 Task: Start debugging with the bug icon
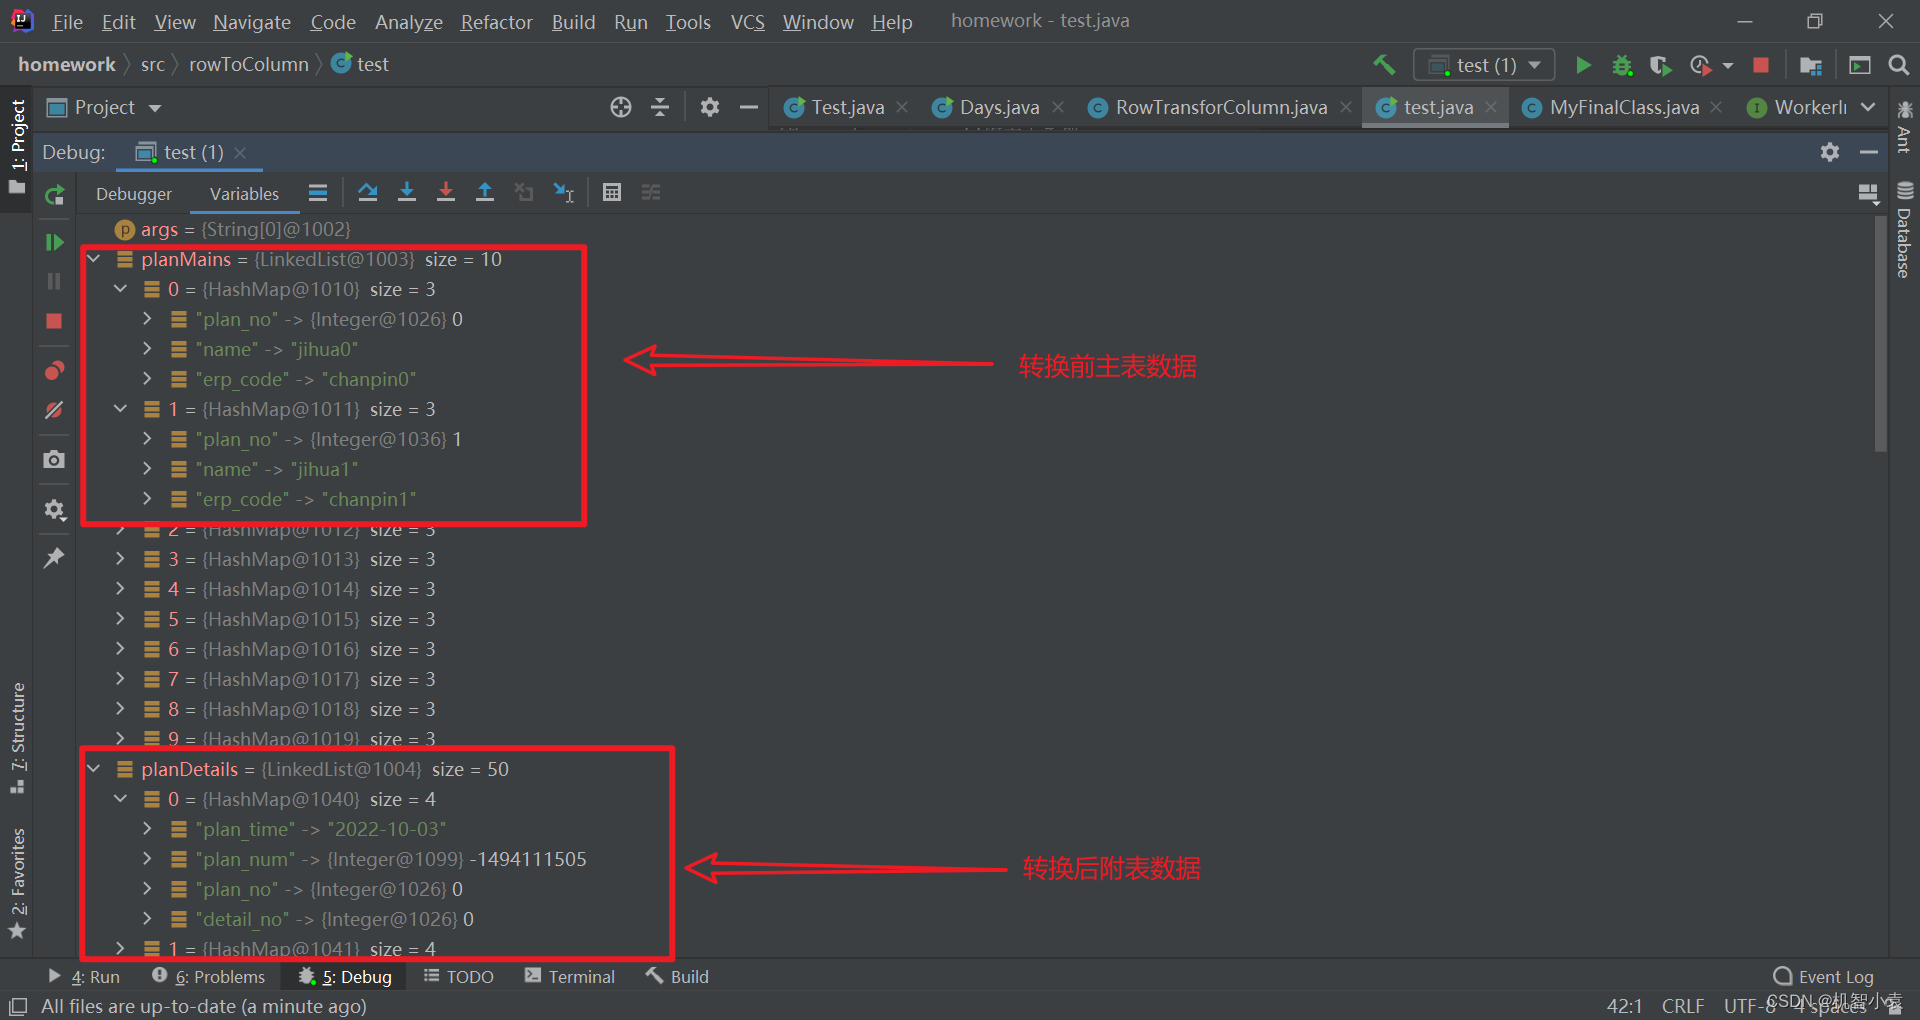coord(1622,65)
